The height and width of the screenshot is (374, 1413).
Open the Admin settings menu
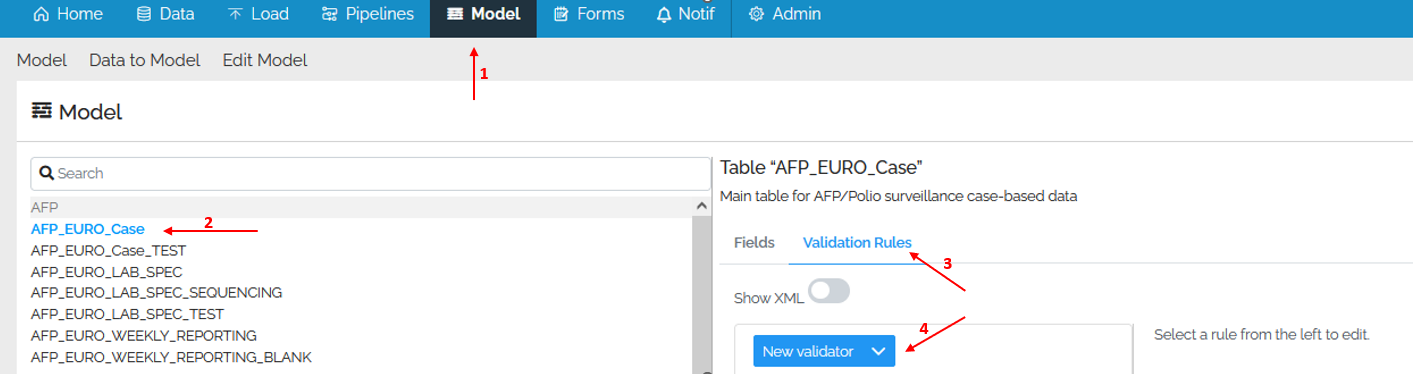point(785,14)
